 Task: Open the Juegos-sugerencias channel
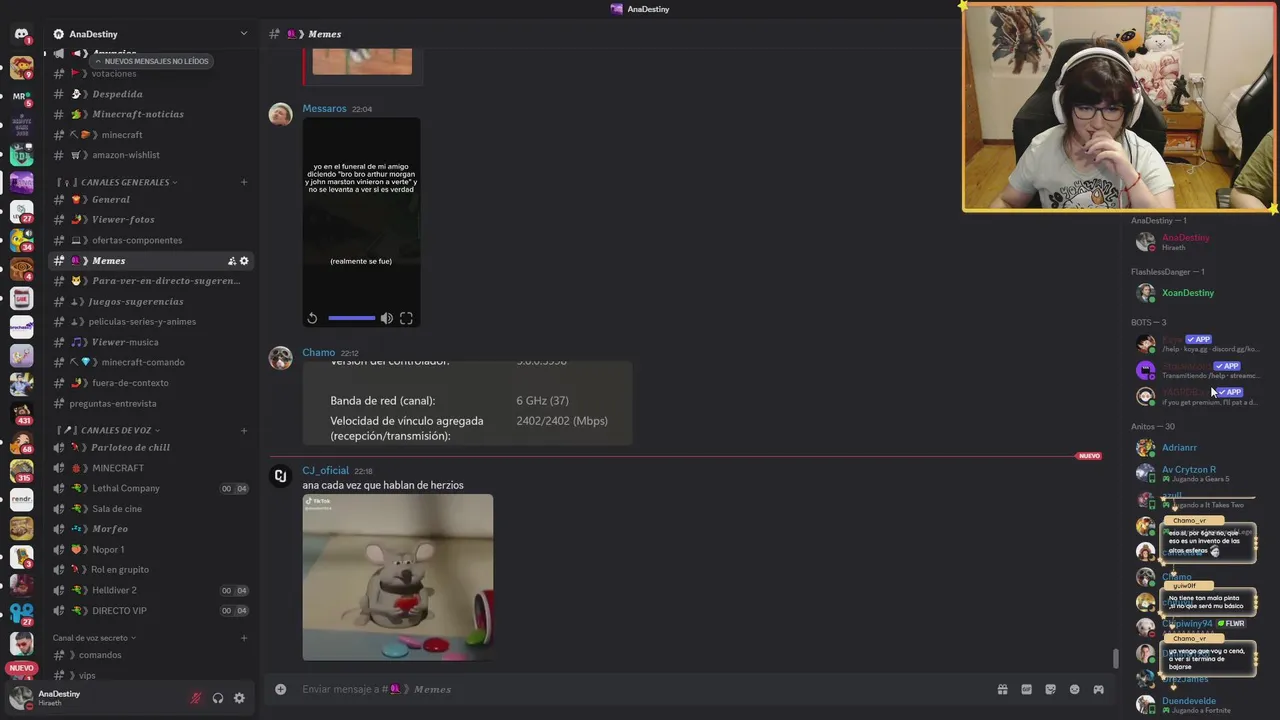point(150,301)
